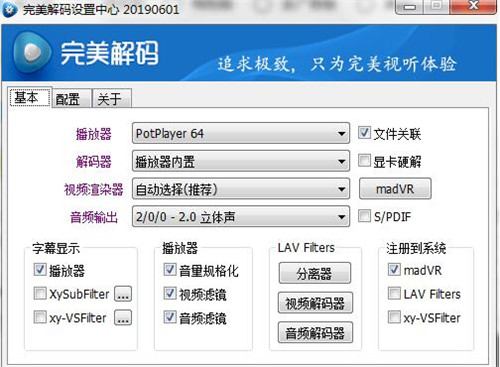This screenshot has width=500, height=367.
Task: Open XySubFilter settings ellipsis button
Action: pos(123,294)
